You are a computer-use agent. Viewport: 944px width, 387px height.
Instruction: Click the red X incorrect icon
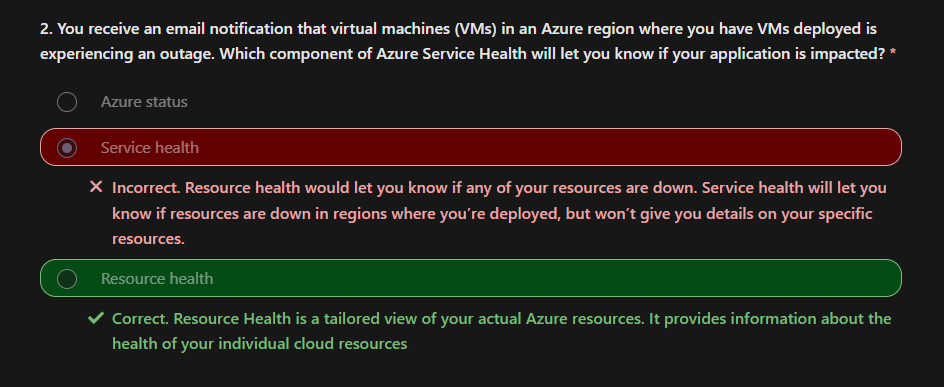[x=96, y=187]
